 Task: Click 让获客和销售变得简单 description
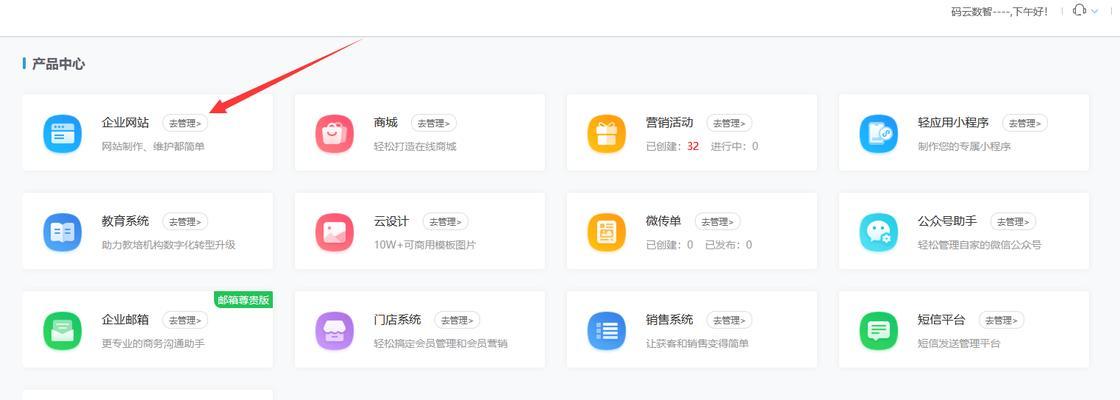tap(697, 344)
